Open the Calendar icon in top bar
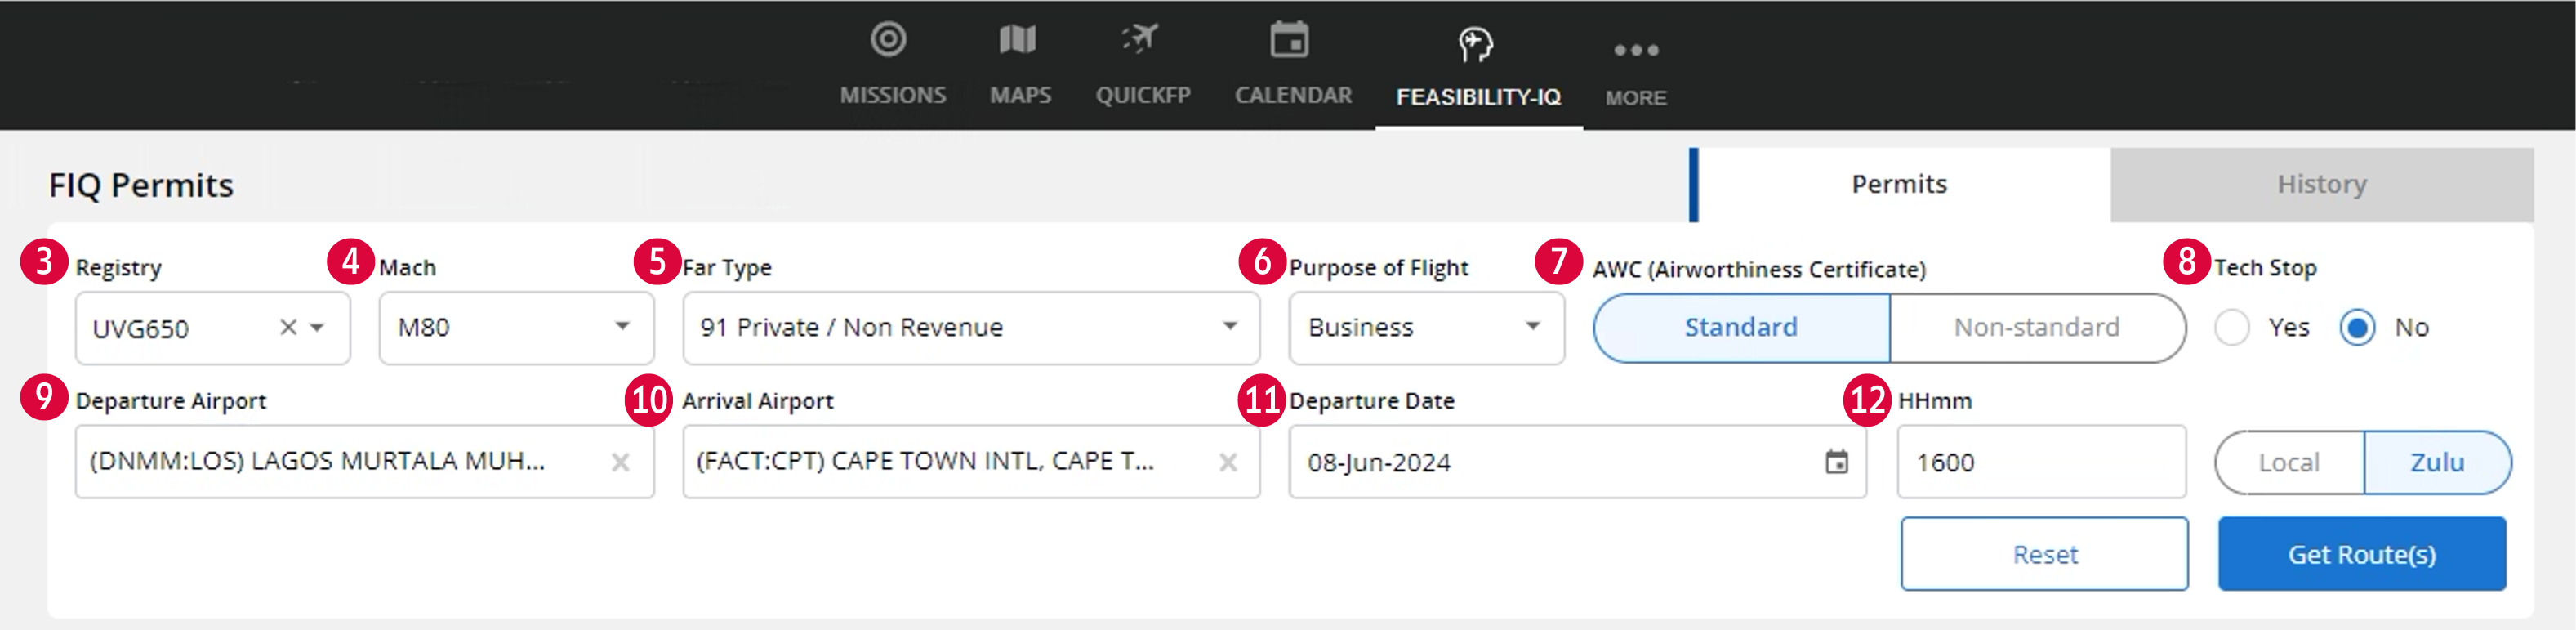Screen dimensions: 2576x630 (x=1289, y=40)
